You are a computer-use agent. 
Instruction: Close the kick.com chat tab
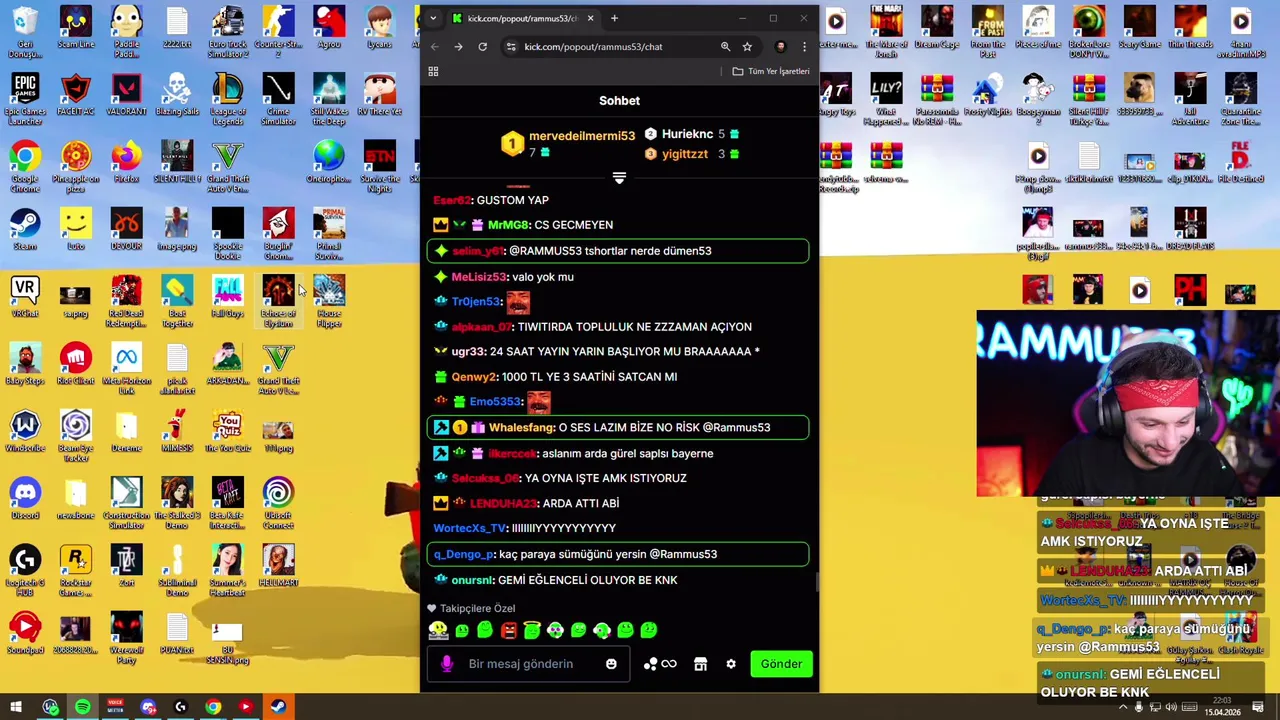(590, 18)
